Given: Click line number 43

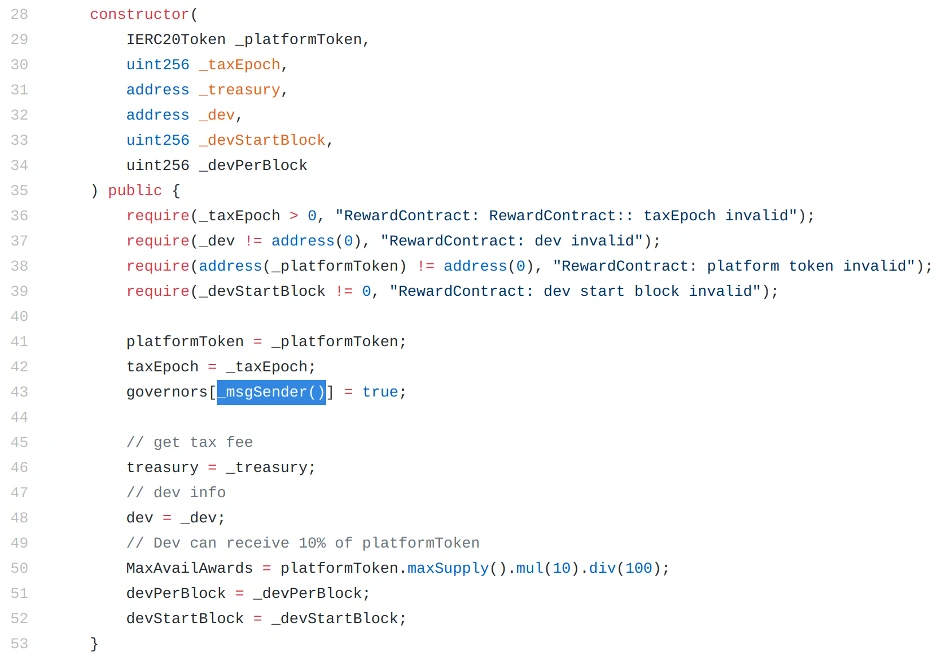Looking at the screenshot, I should [19, 391].
